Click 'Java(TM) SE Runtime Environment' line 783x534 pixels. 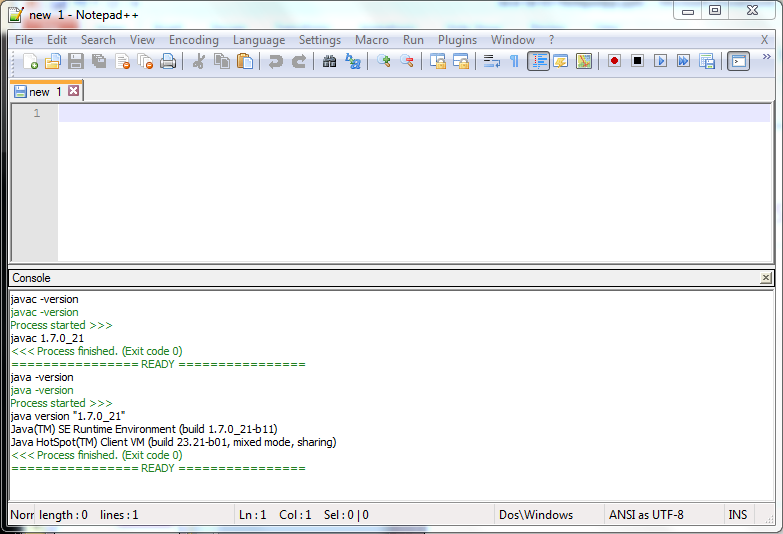point(144,429)
